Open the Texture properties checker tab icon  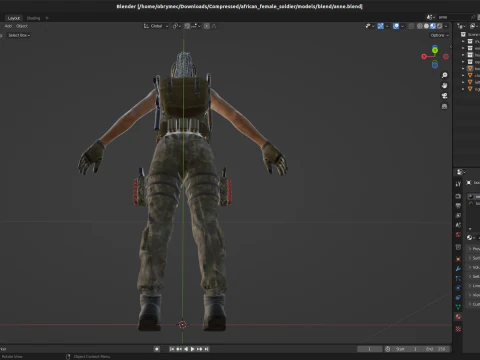[x=458, y=329]
